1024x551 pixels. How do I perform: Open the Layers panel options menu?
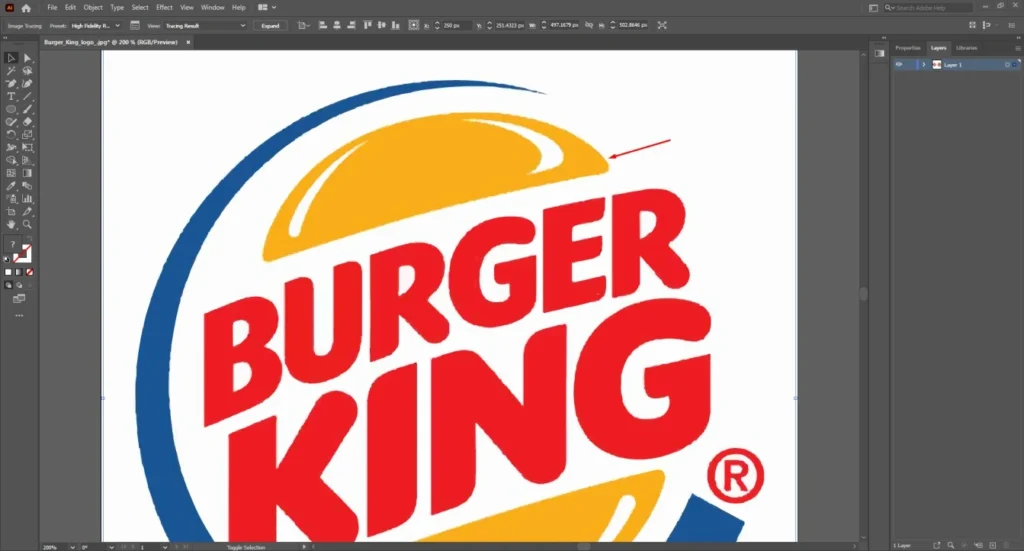1017,48
